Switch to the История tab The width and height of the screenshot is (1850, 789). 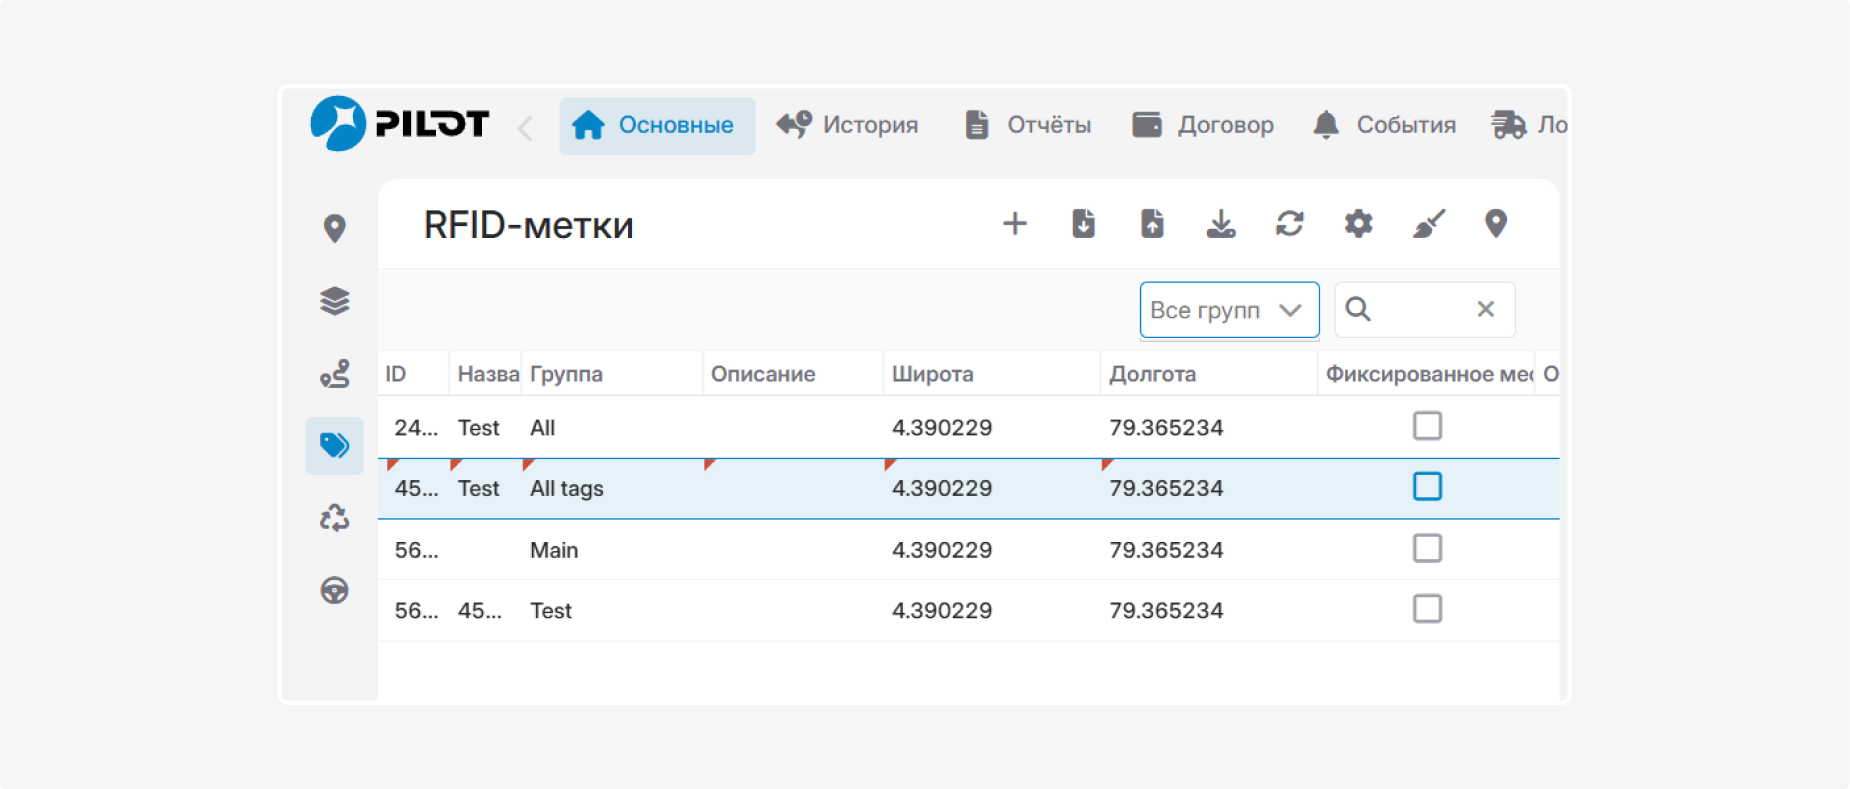click(848, 125)
